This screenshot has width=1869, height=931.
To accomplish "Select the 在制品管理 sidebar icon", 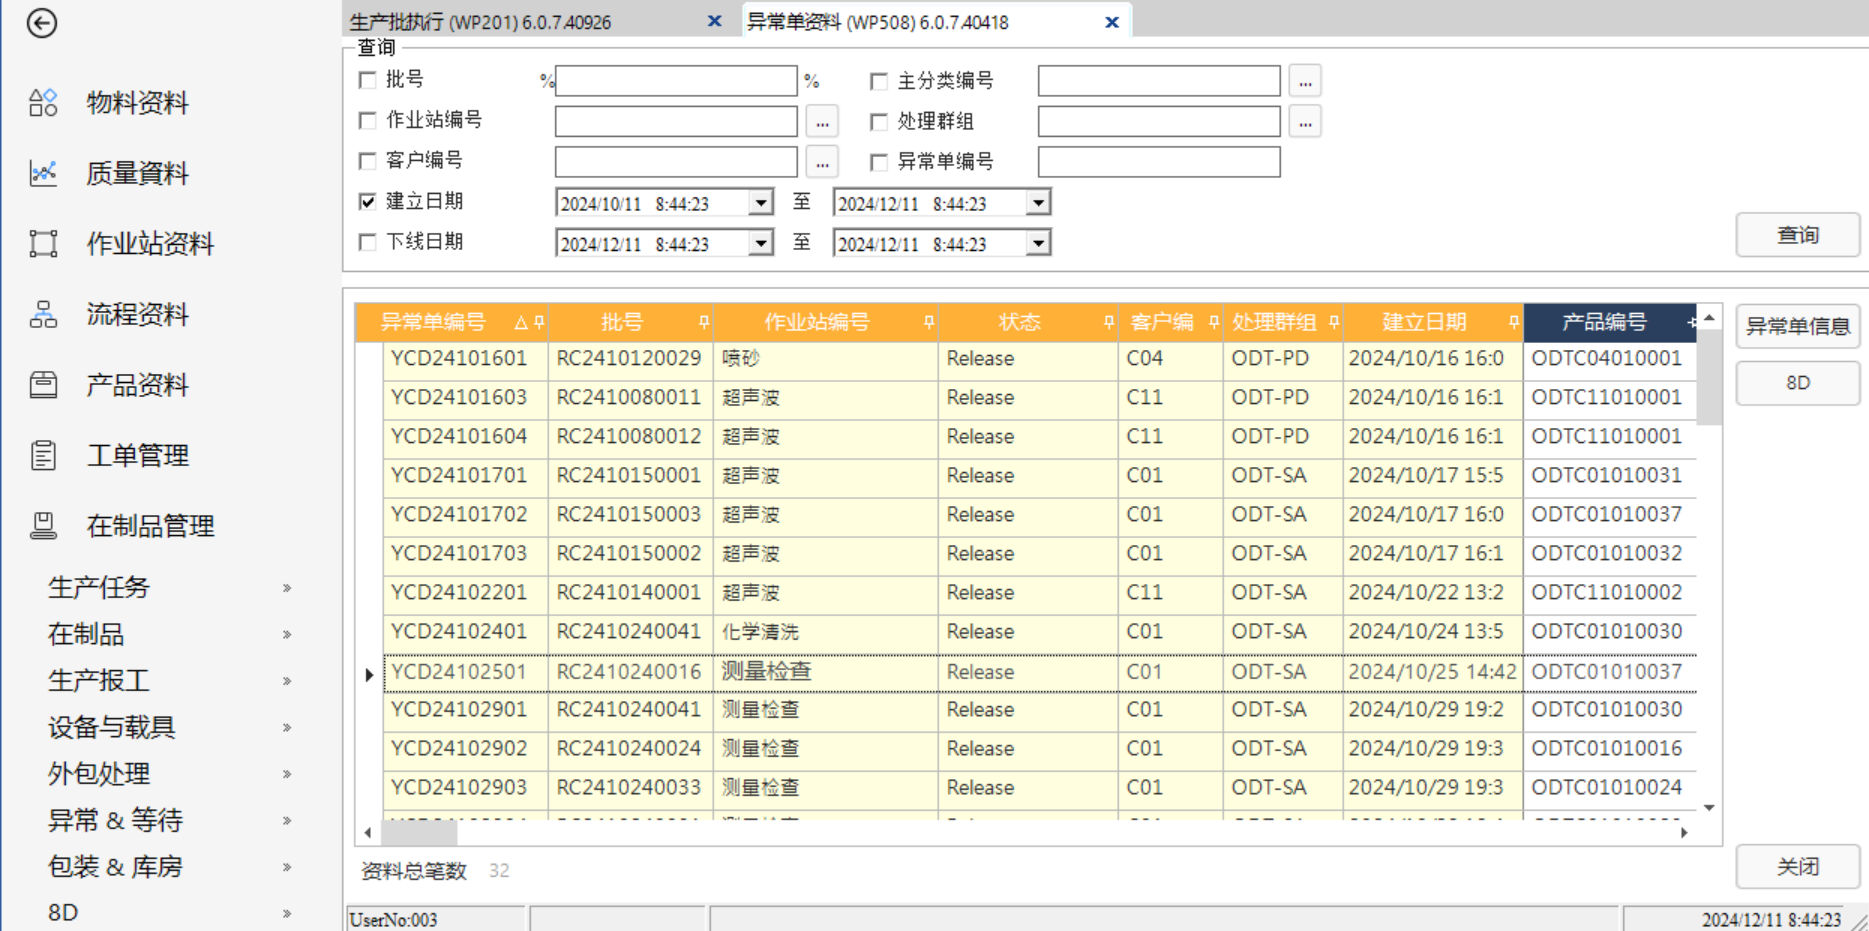I will click(x=43, y=526).
